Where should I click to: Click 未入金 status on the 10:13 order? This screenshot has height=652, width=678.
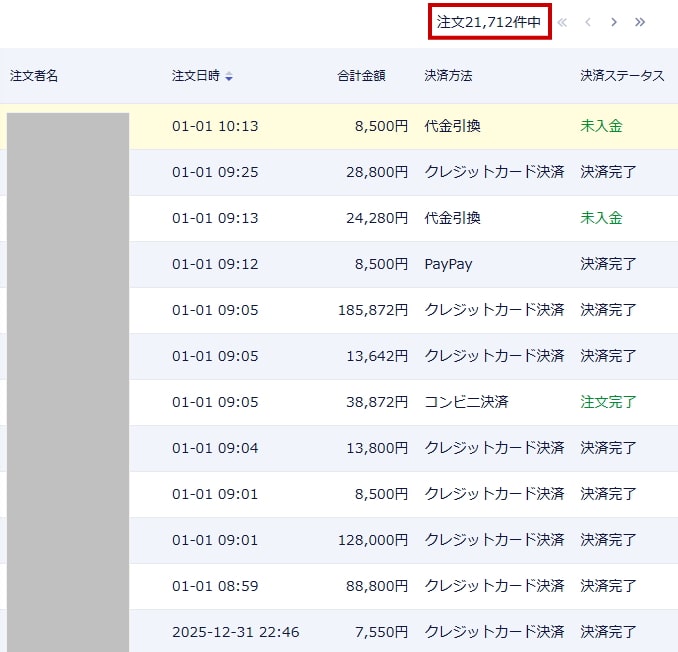tap(601, 126)
